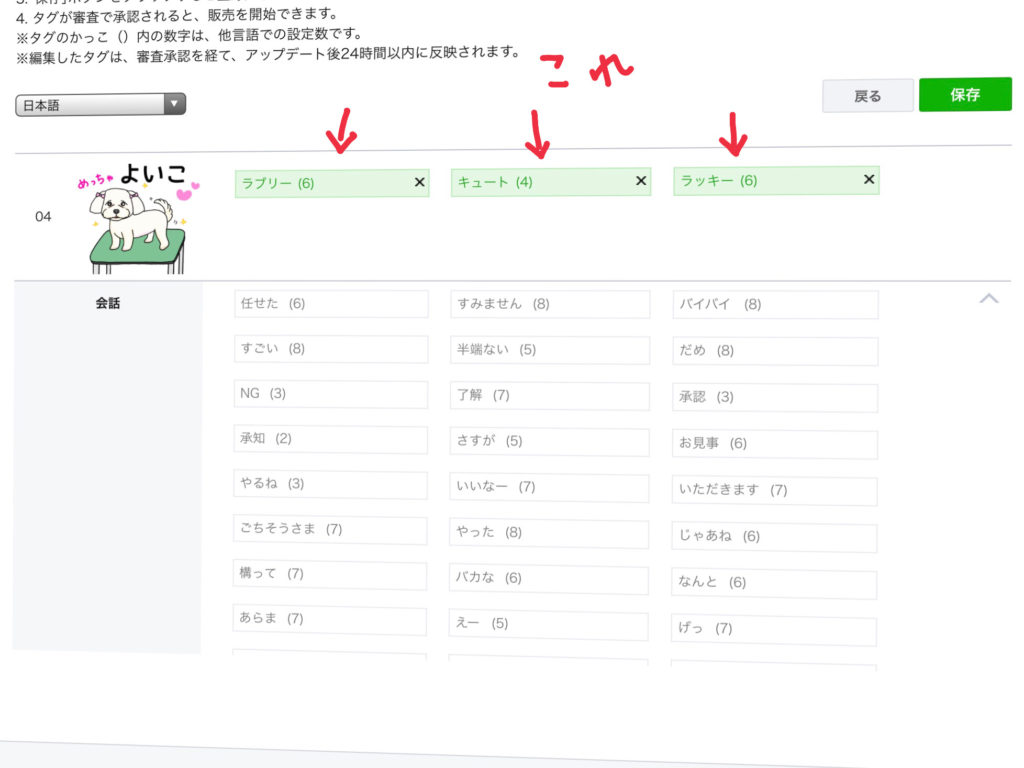Screen dimensions: 1024x768
Task: Open the 会話 category label
Action: pyautogui.click(x=107, y=303)
